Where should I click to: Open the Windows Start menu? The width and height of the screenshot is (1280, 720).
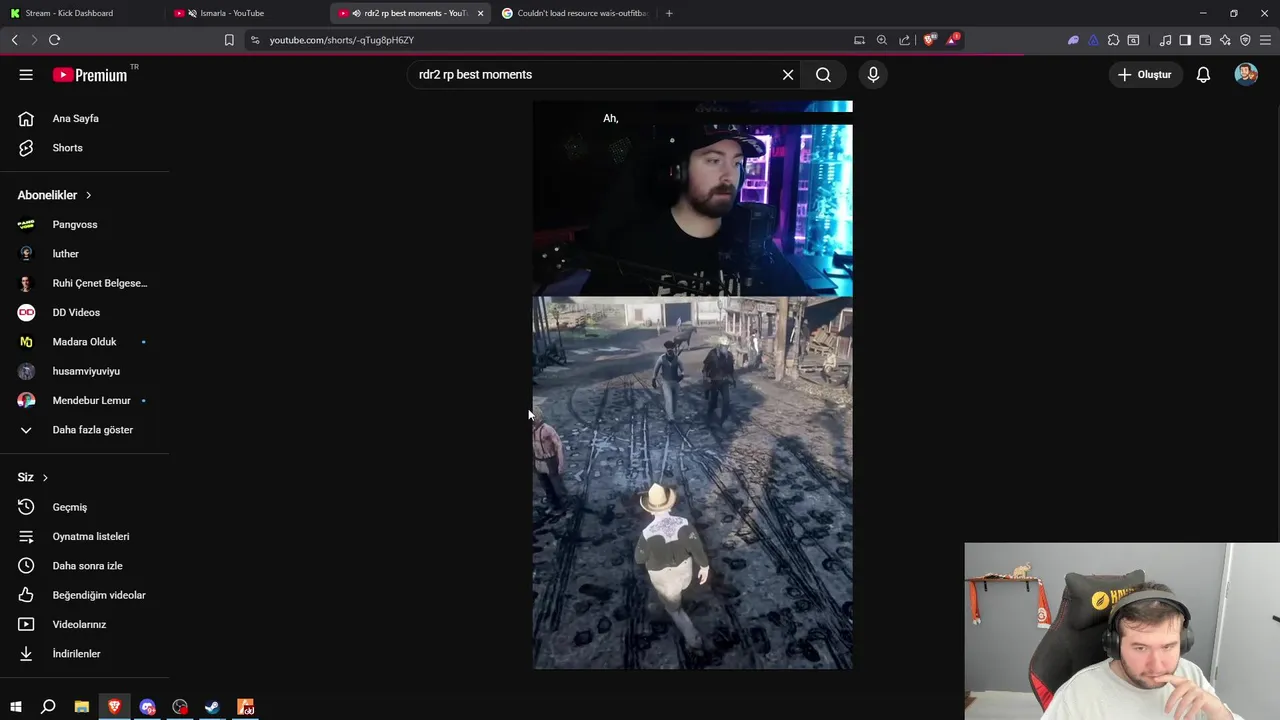15,707
